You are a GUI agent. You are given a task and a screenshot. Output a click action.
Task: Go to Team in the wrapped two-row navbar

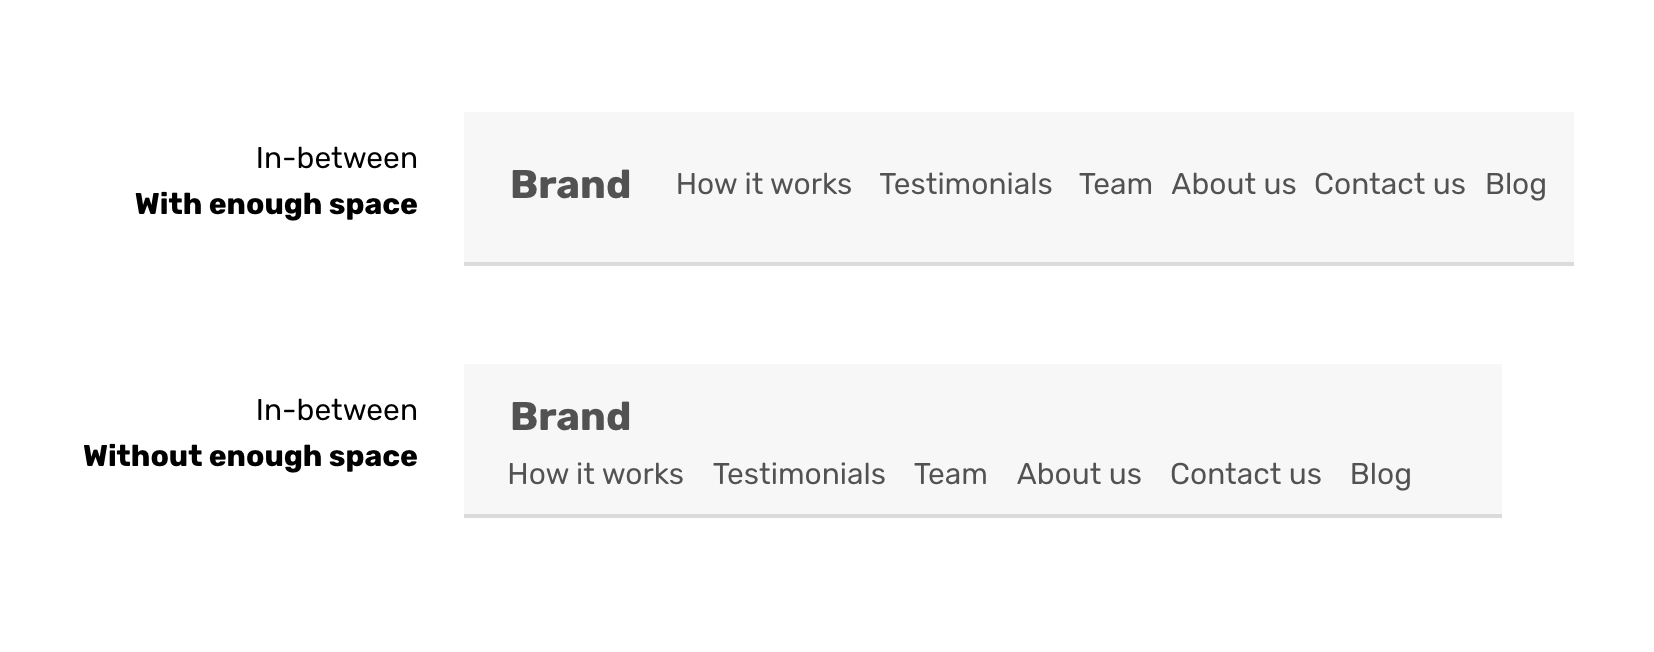coord(950,474)
